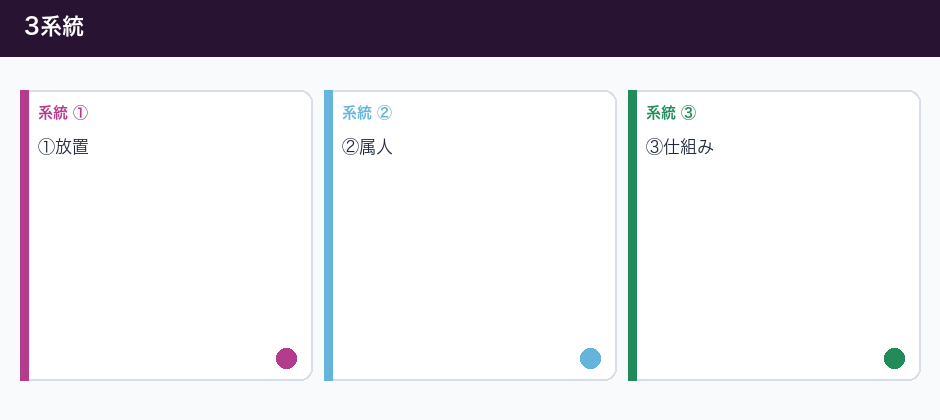This screenshot has width=940, height=420.
Task: Click the 系統 ② heading label
Action: (367, 113)
